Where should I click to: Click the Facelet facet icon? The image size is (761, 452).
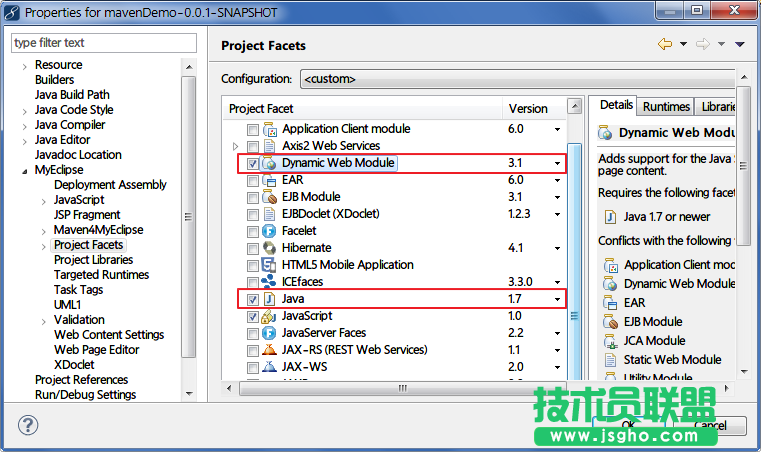click(269, 231)
